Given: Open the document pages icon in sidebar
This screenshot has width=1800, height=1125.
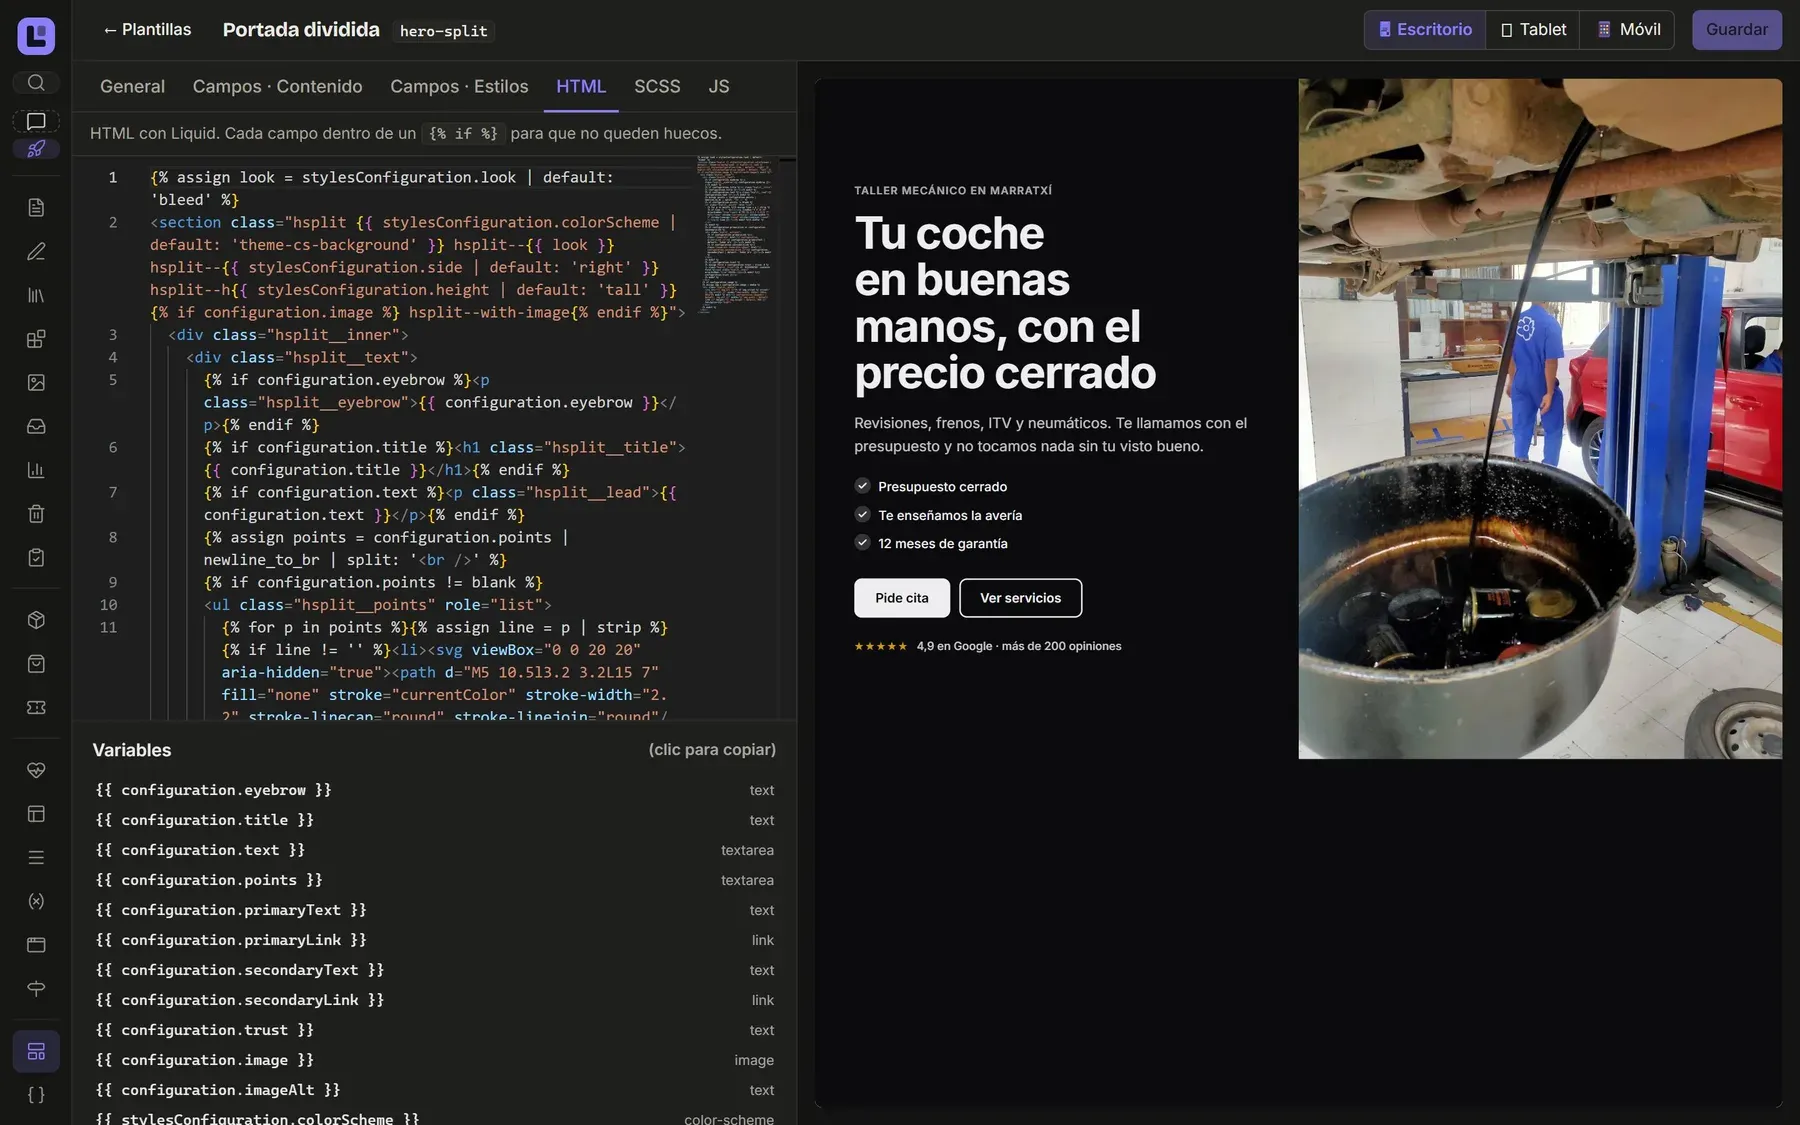Looking at the screenshot, I should click(x=36, y=207).
